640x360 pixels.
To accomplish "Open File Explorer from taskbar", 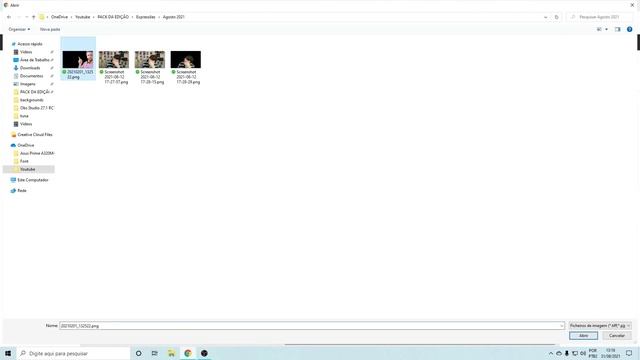I will [x=171, y=353].
